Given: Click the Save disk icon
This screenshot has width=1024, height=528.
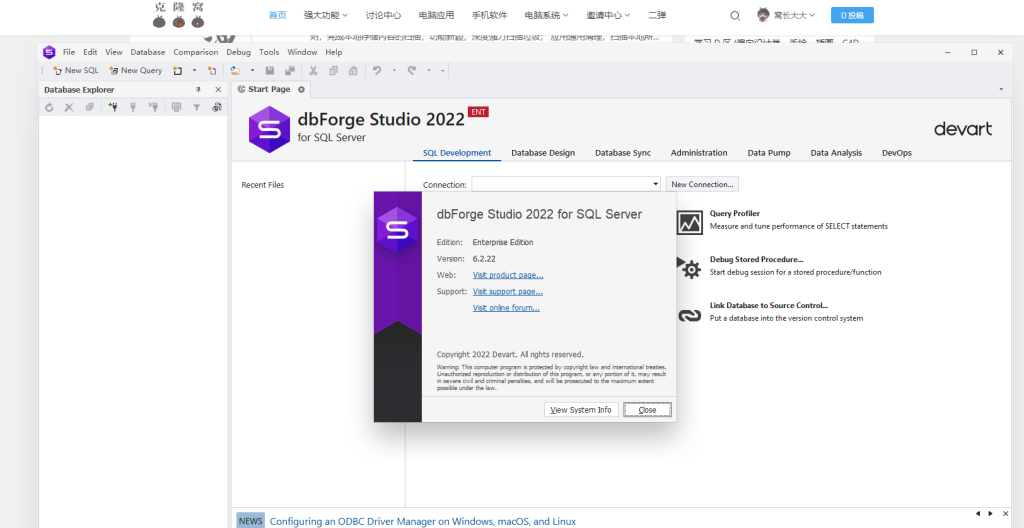Looking at the screenshot, I should (x=270, y=71).
